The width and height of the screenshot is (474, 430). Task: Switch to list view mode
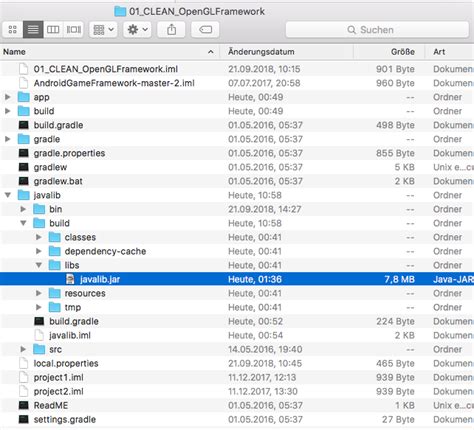coord(33,30)
